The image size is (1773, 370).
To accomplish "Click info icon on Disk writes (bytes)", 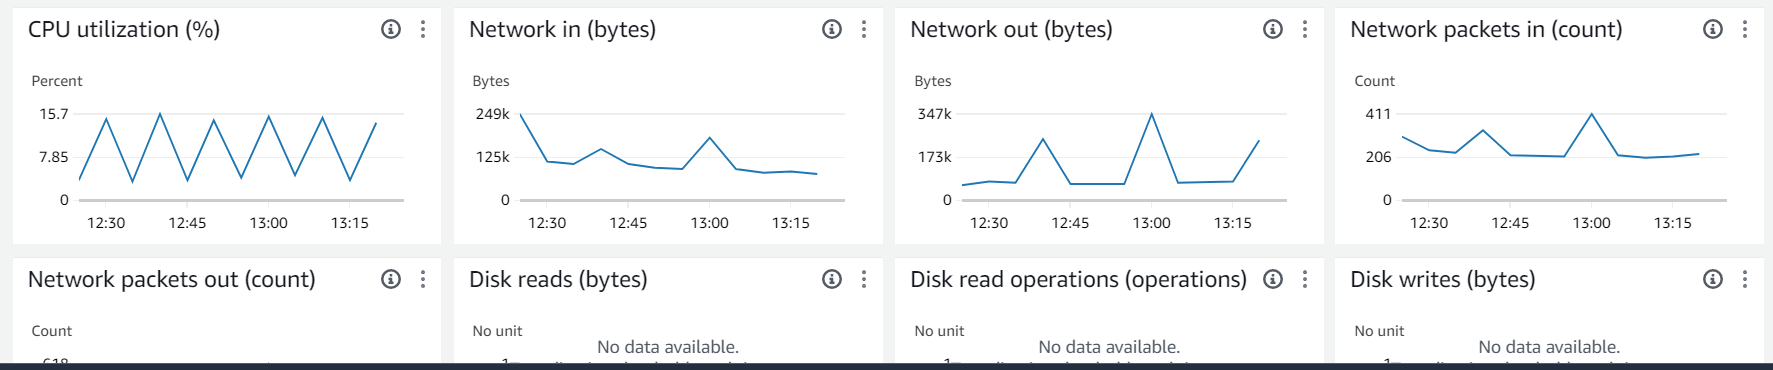I will [x=1713, y=279].
